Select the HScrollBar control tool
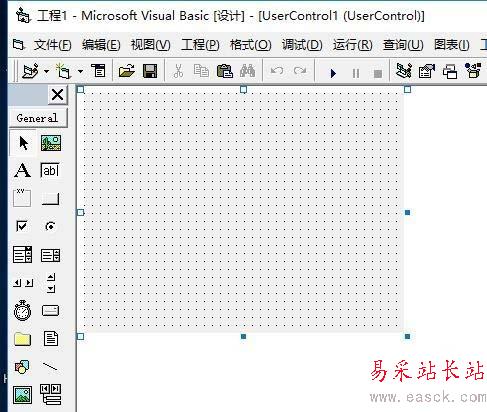 pyautogui.click(x=23, y=283)
